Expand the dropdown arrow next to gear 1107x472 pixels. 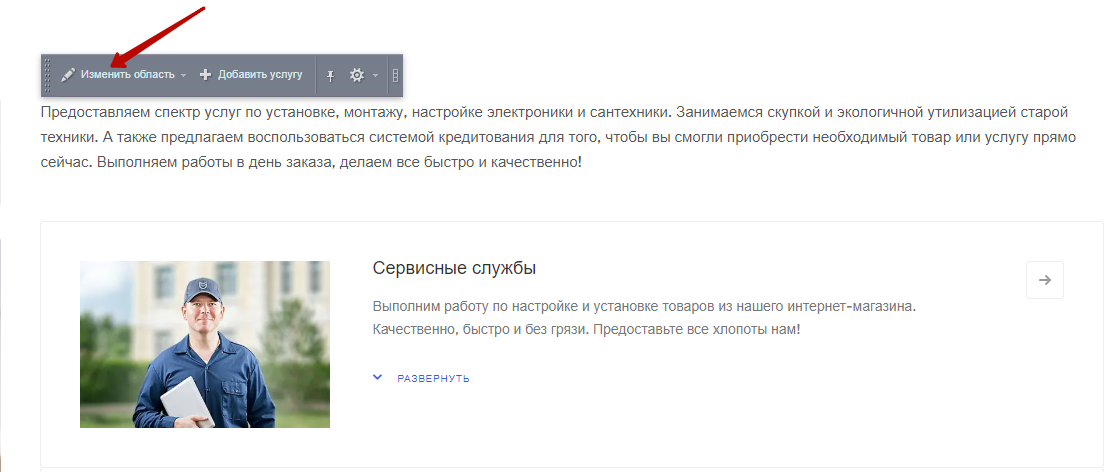pos(376,75)
